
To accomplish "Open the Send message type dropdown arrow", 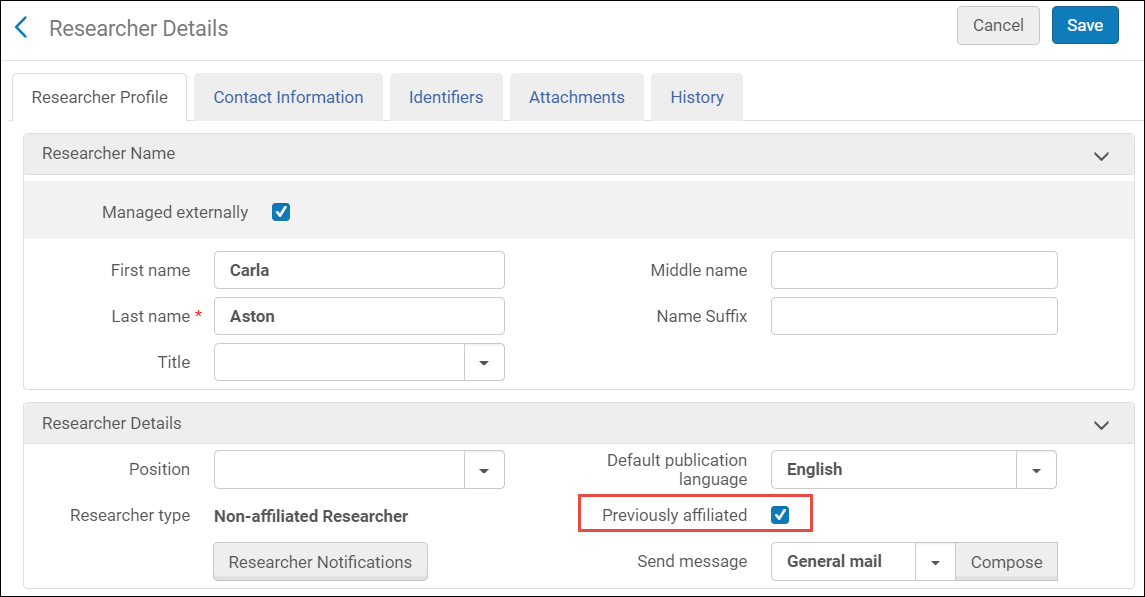I will coord(935,561).
